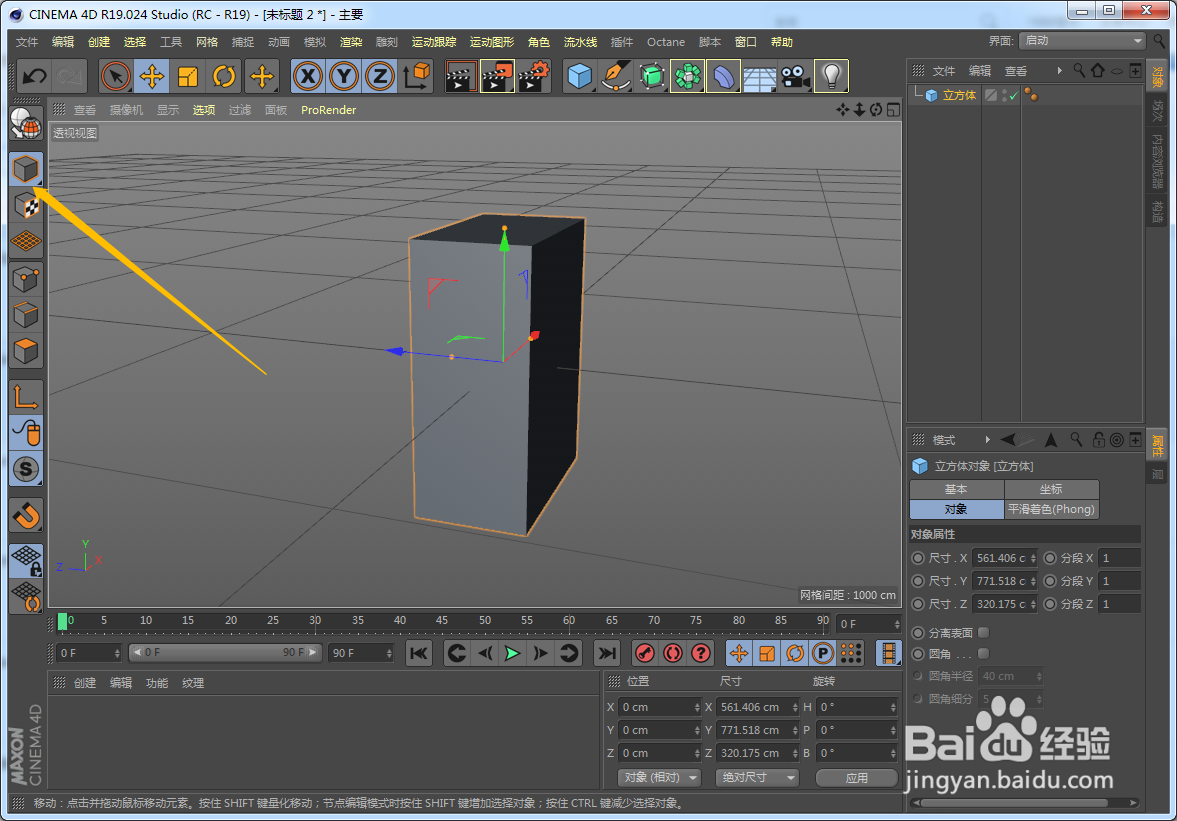Viewport: 1177px width, 821px height.
Task: Open the 创建 menu
Action: 99,42
